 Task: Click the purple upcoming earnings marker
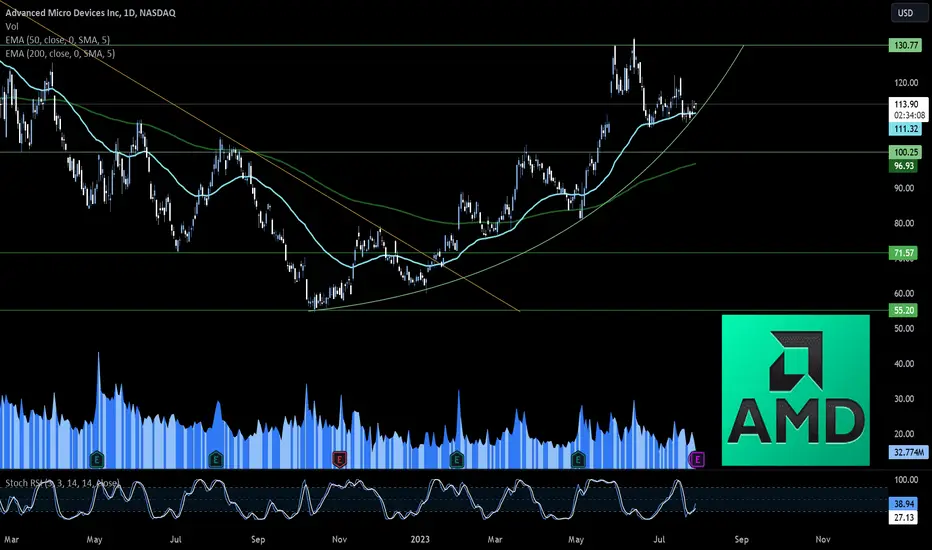[697, 459]
